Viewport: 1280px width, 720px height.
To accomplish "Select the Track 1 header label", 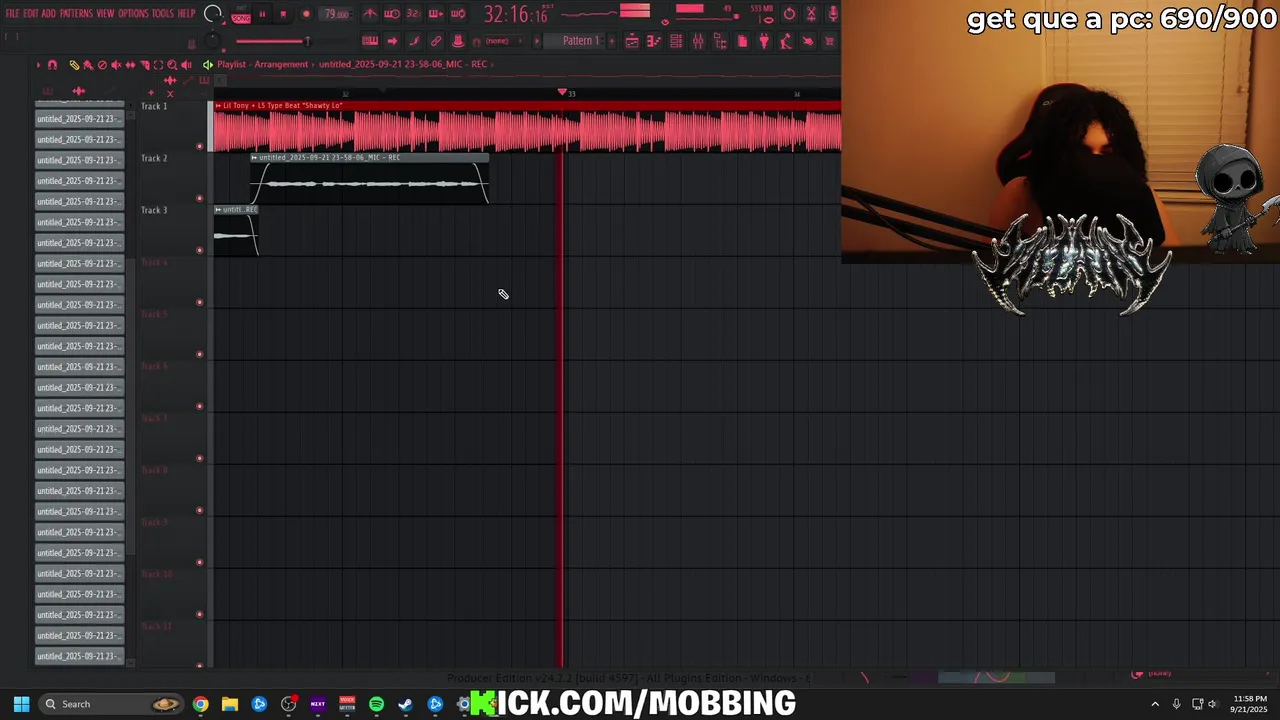I will coord(153,106).
